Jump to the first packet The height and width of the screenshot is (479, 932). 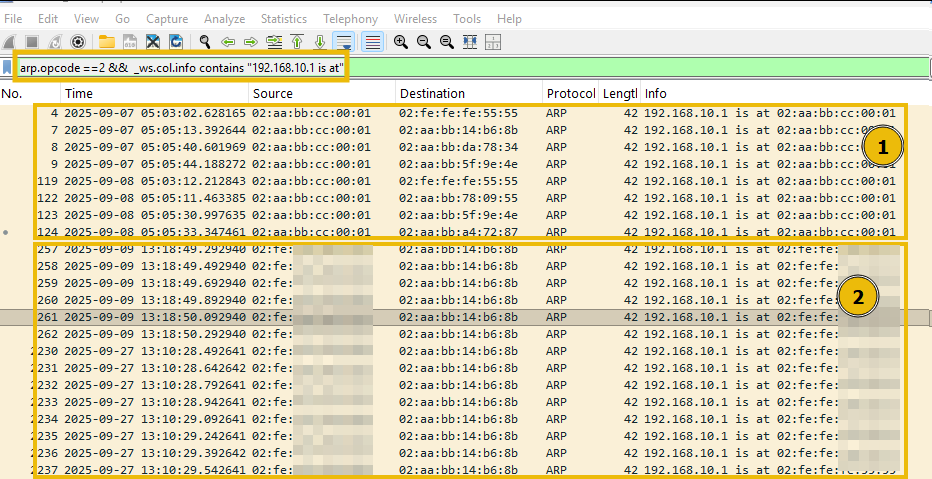click(x=297, y=42)
